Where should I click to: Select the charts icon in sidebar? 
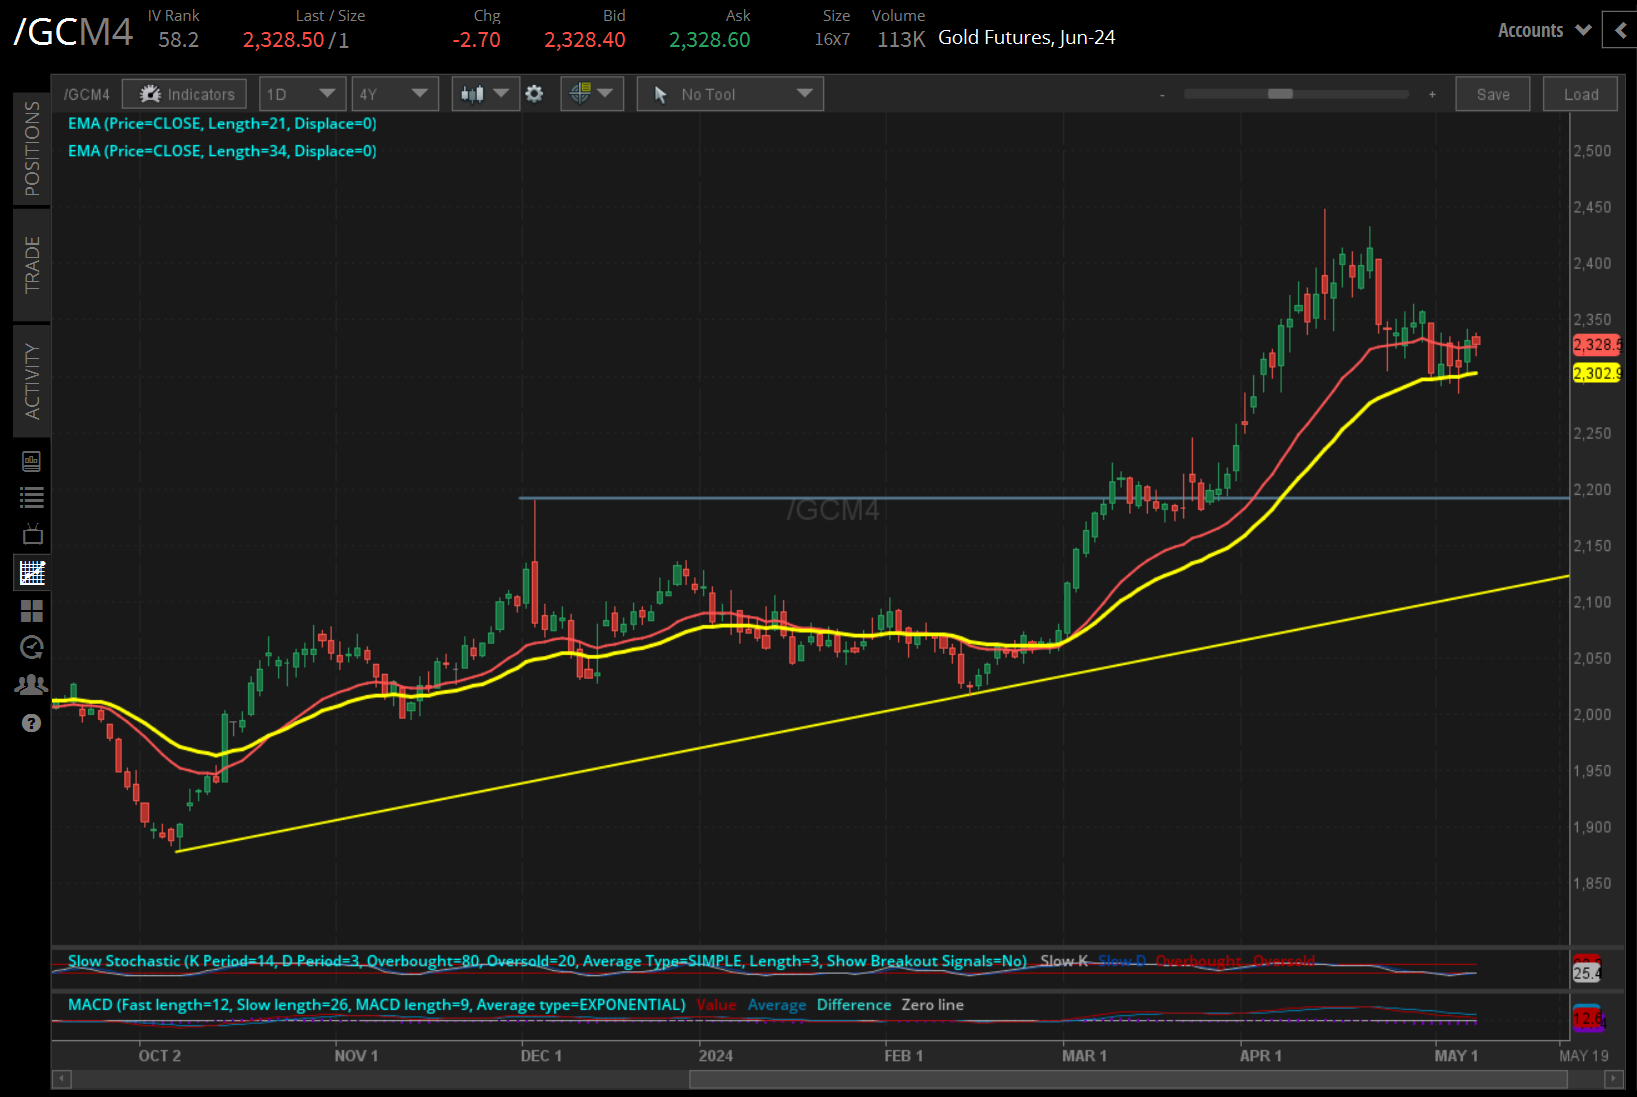point(32,573)
